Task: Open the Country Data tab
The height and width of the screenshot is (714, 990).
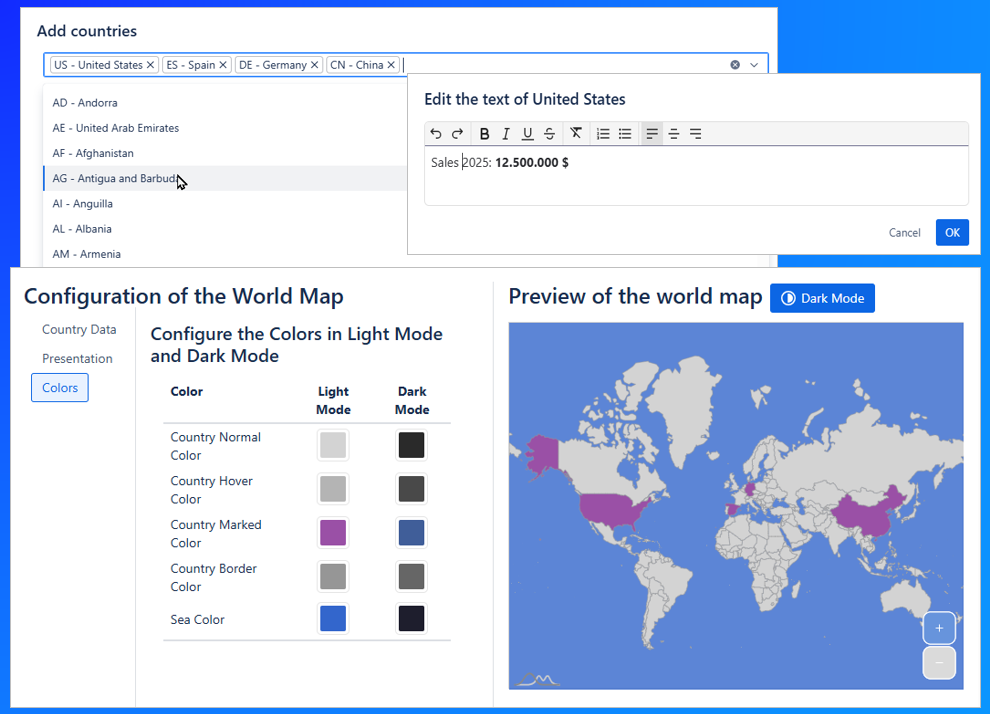Action: pos(79,330)
